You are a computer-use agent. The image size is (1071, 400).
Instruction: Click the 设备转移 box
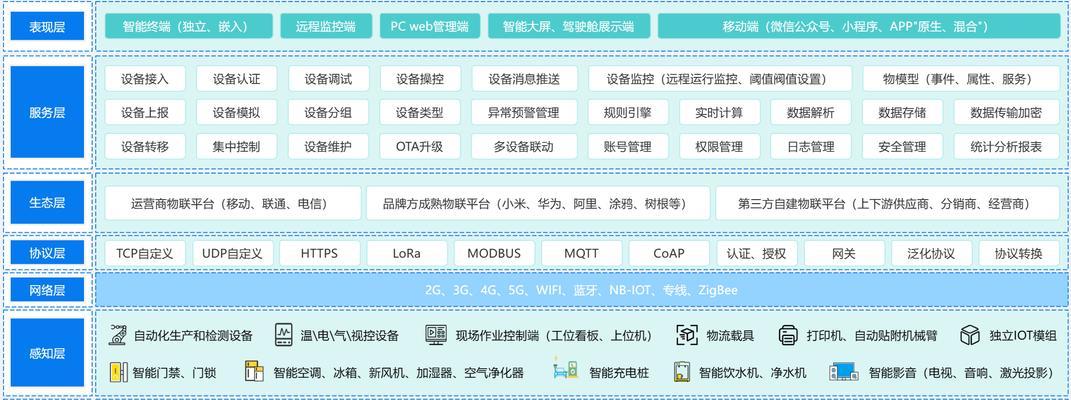point(145,146)
